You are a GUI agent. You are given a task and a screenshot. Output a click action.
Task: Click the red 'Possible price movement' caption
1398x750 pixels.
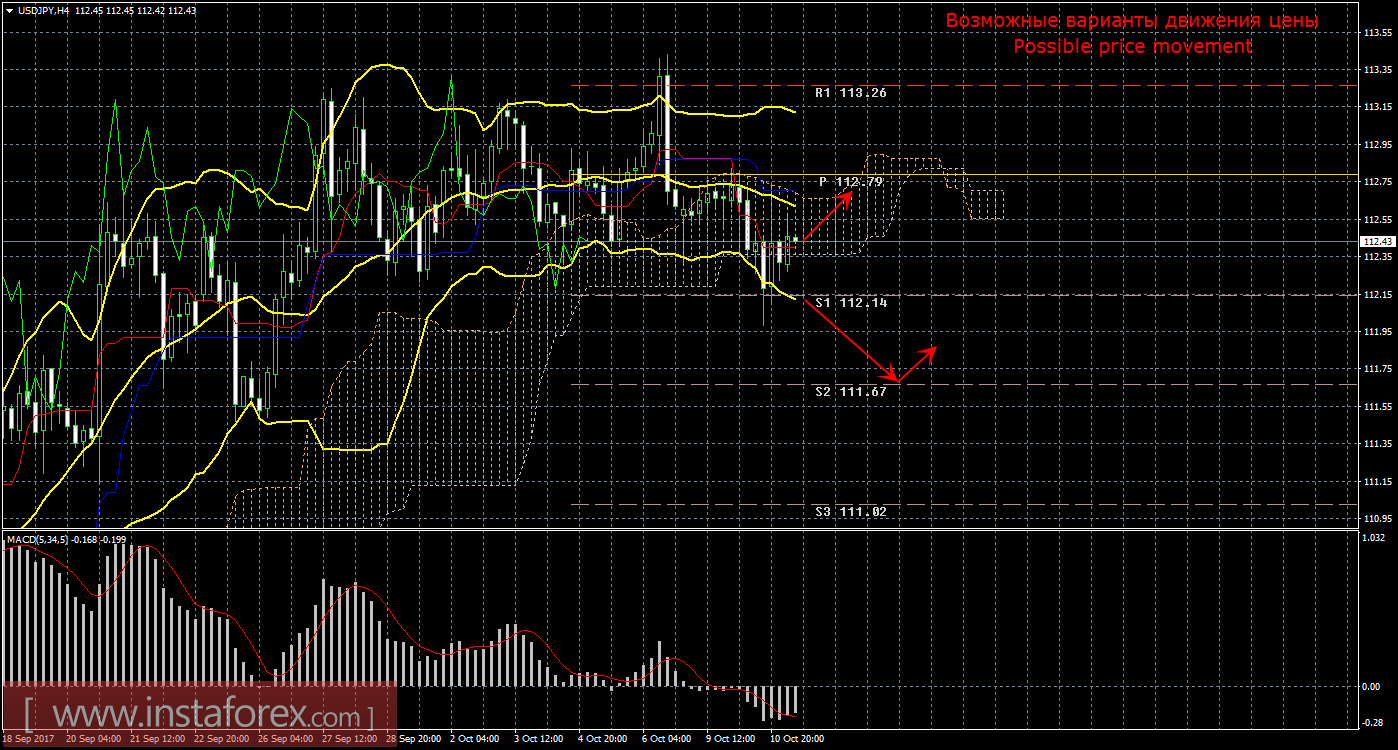(x=1132, y=46)
